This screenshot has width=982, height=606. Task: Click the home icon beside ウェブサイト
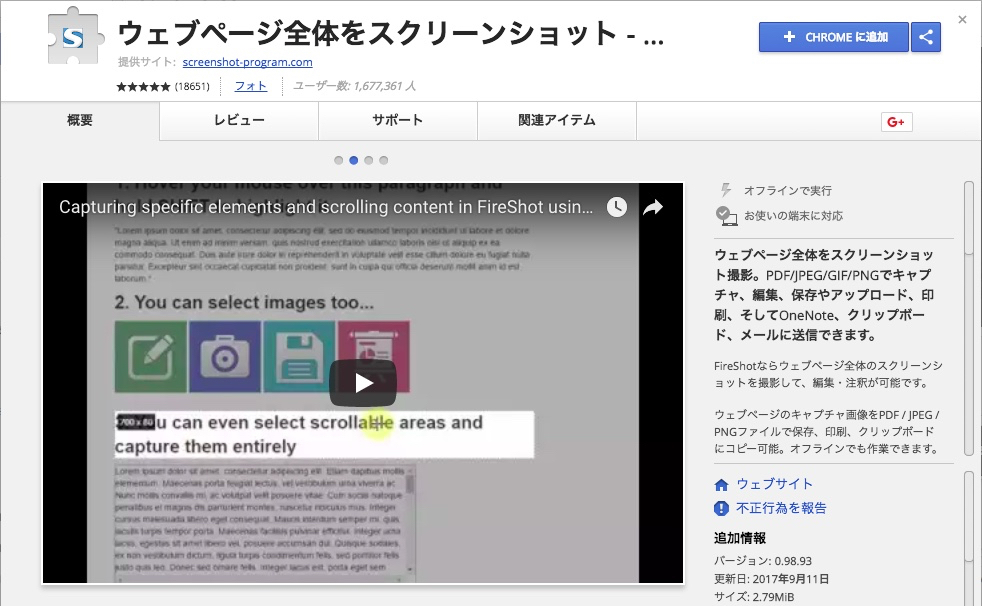[721, 485]
